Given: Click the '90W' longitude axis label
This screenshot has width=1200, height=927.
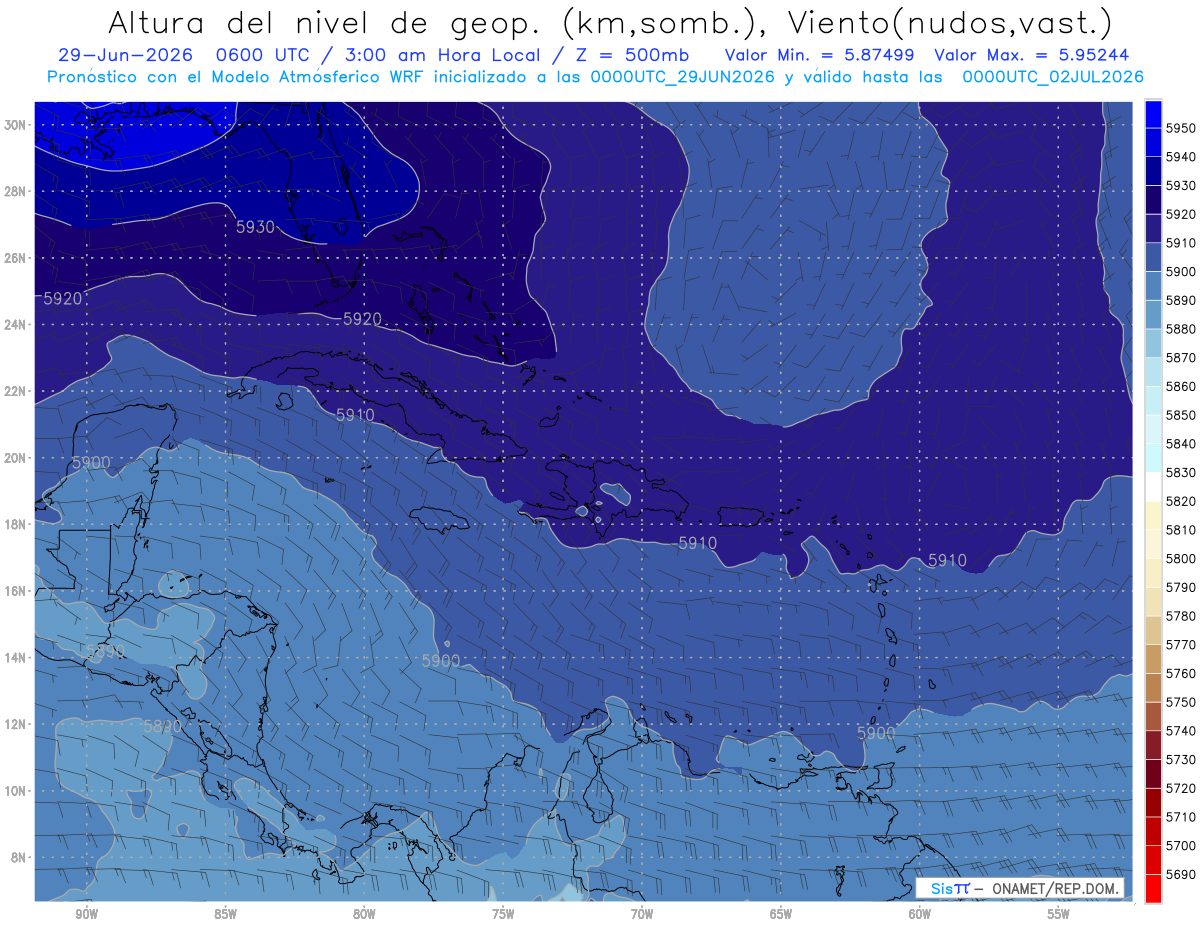Looking at the screenshot, I should [86, 914].
